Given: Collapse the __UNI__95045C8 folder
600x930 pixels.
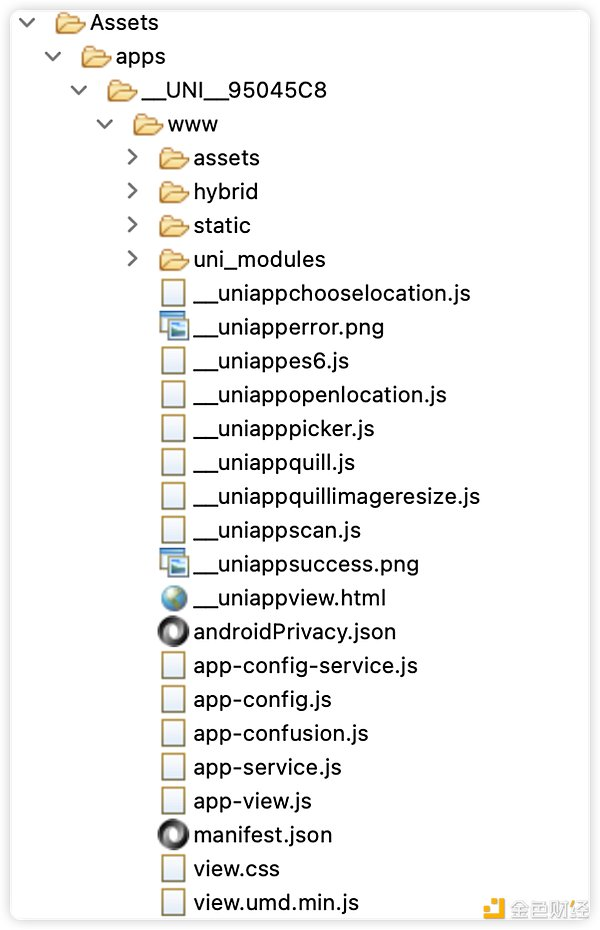Looking at the screenshot, I should 79,90.
